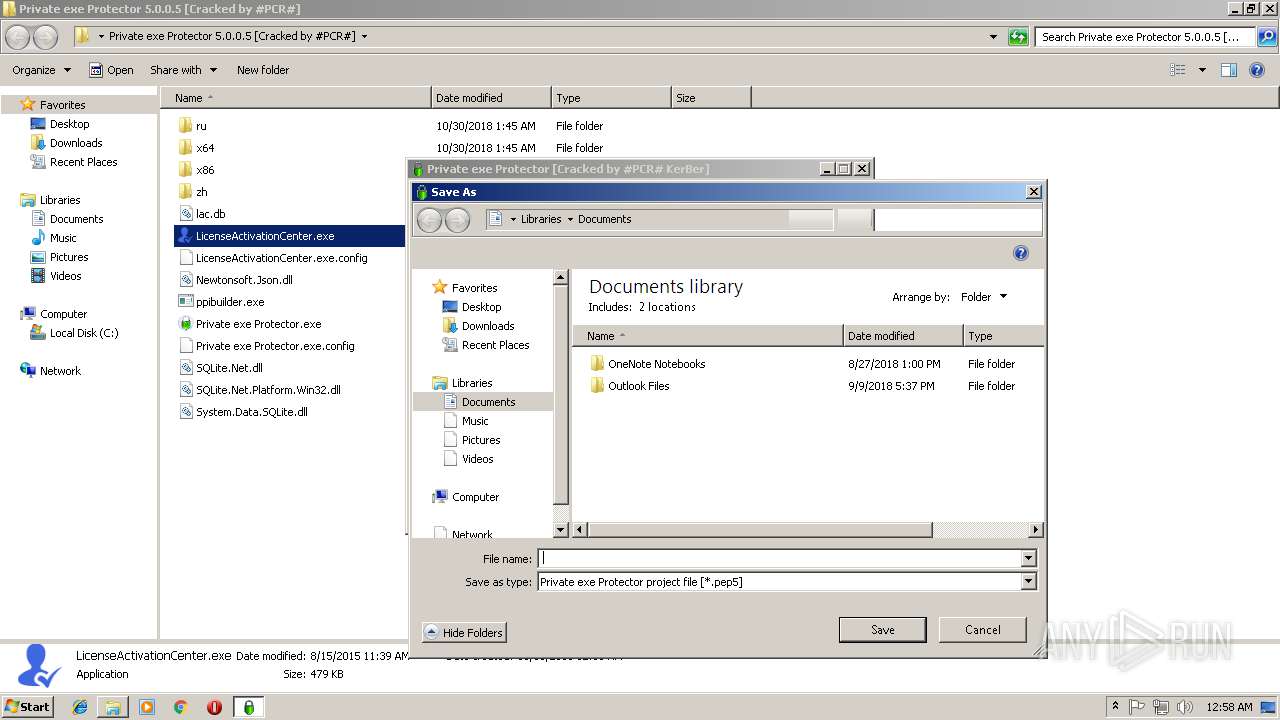Select the x86 folder icon
This screenshot has height=720, width=1280.
[x=185, y=170]
